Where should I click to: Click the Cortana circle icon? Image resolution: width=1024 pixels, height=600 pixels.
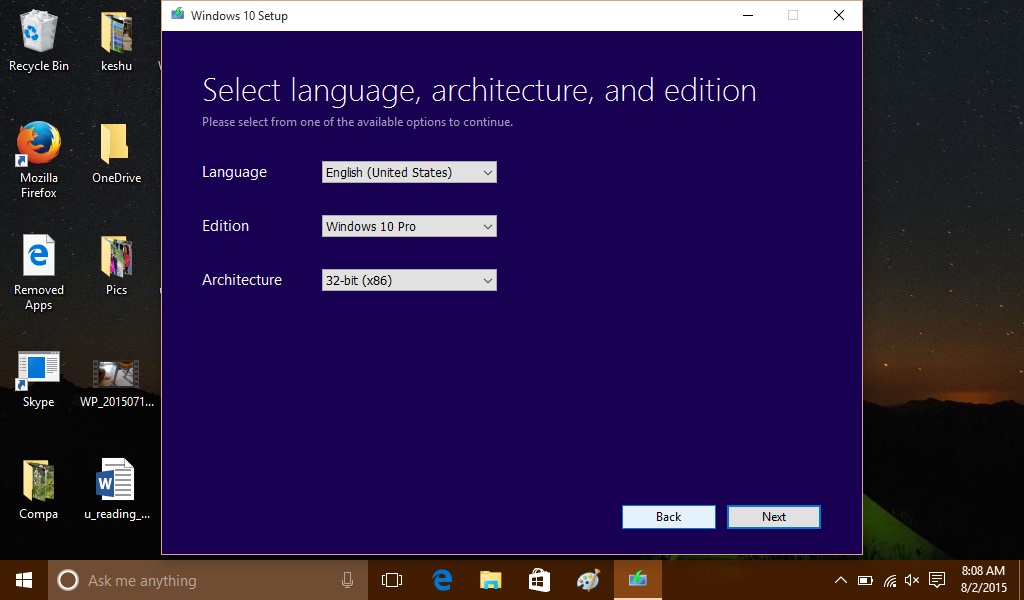(68, 580)
